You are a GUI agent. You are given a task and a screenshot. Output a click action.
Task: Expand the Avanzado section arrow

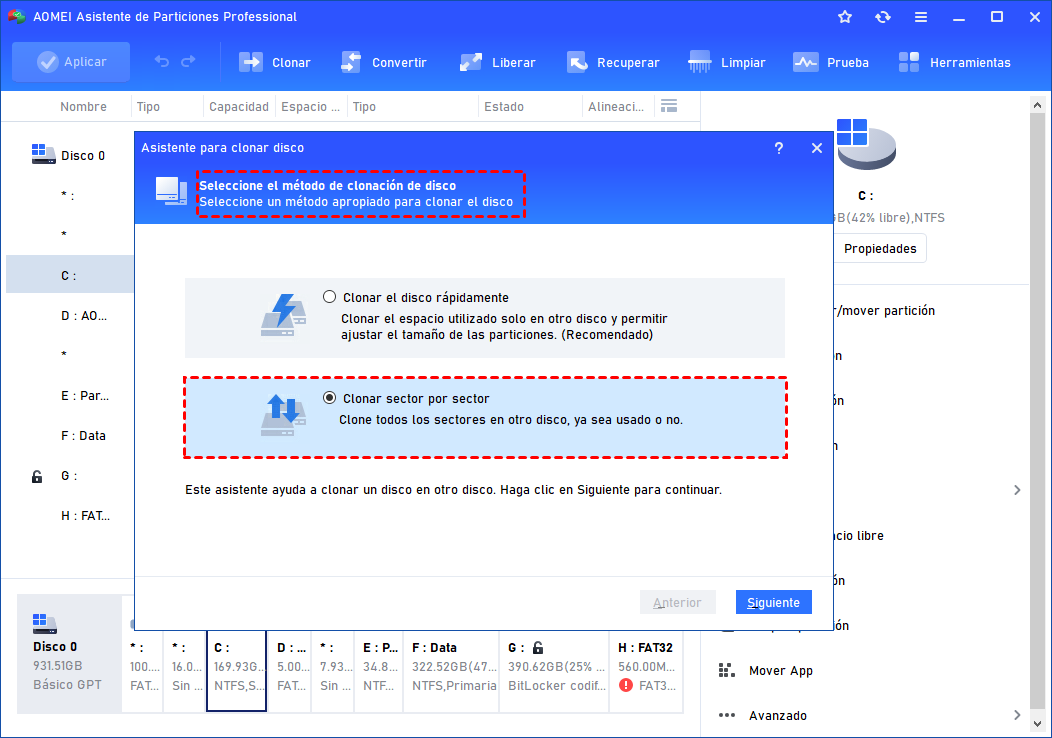coord(1016,715)
